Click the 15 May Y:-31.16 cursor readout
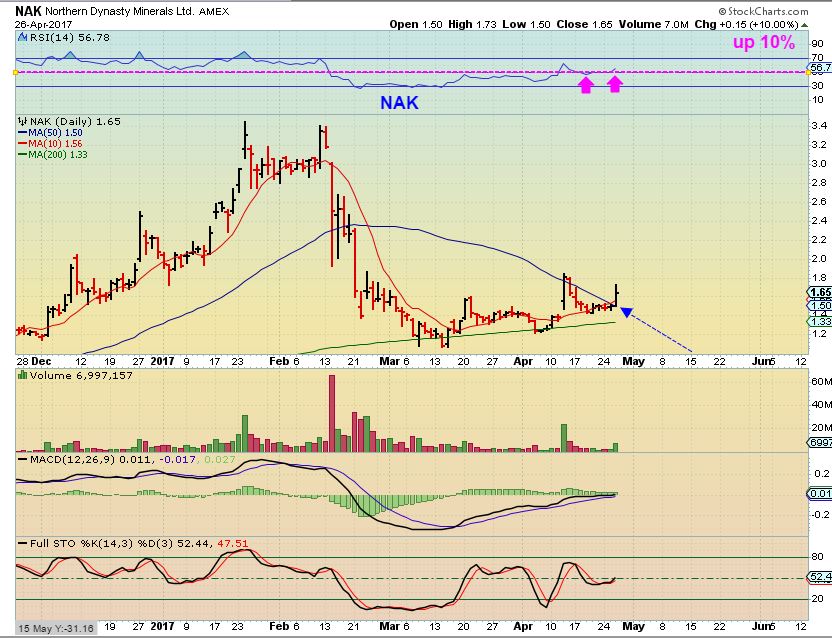Viewport: 832px width, 638px height. click(x=56, y=628)
